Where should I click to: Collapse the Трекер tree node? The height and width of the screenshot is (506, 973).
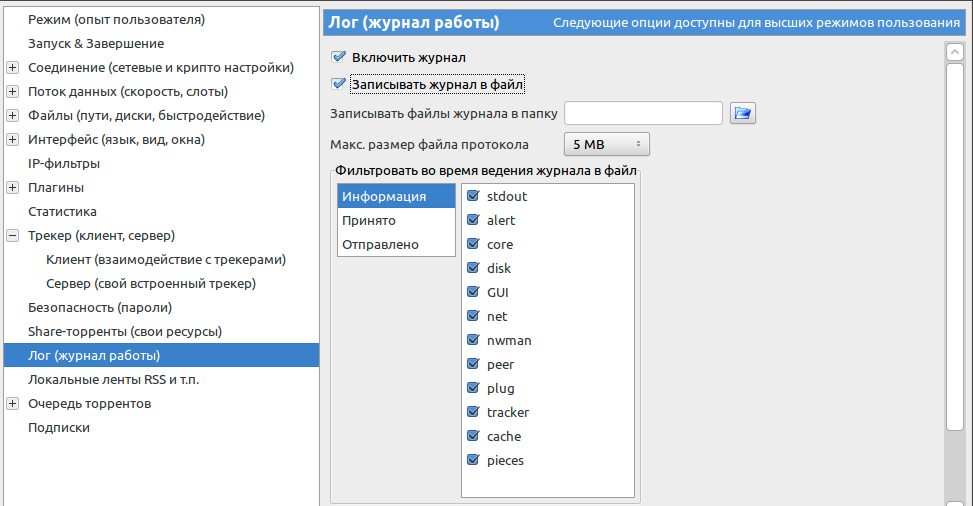tap(12, 235)
